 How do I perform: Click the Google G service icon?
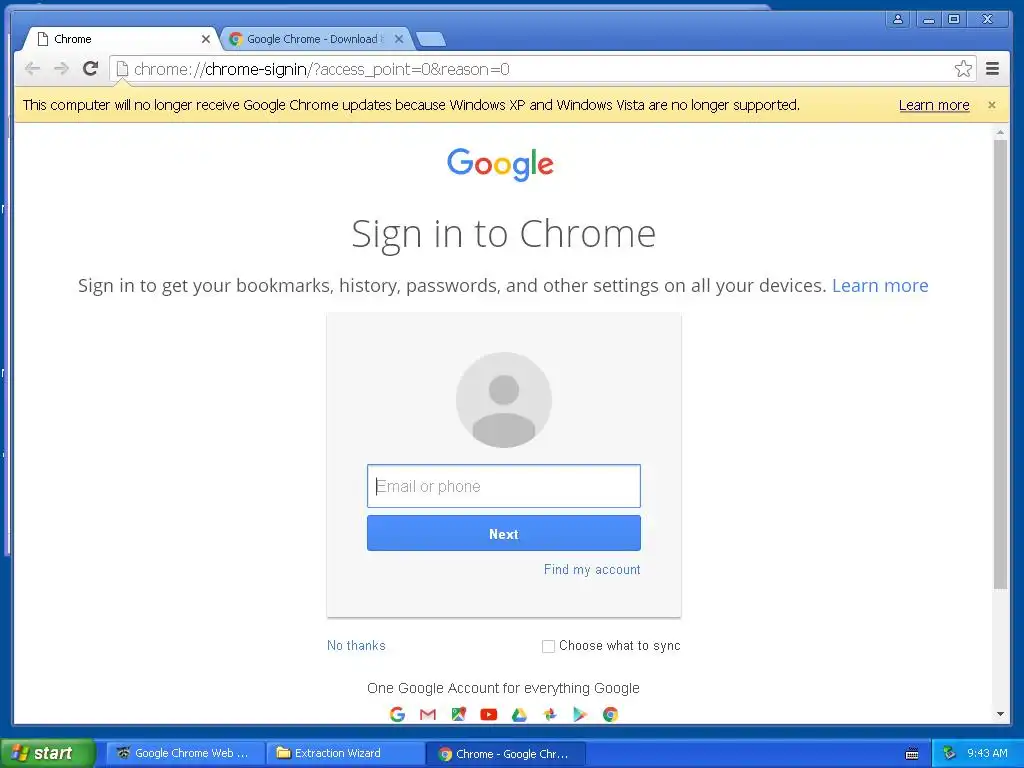coord(397,714)
